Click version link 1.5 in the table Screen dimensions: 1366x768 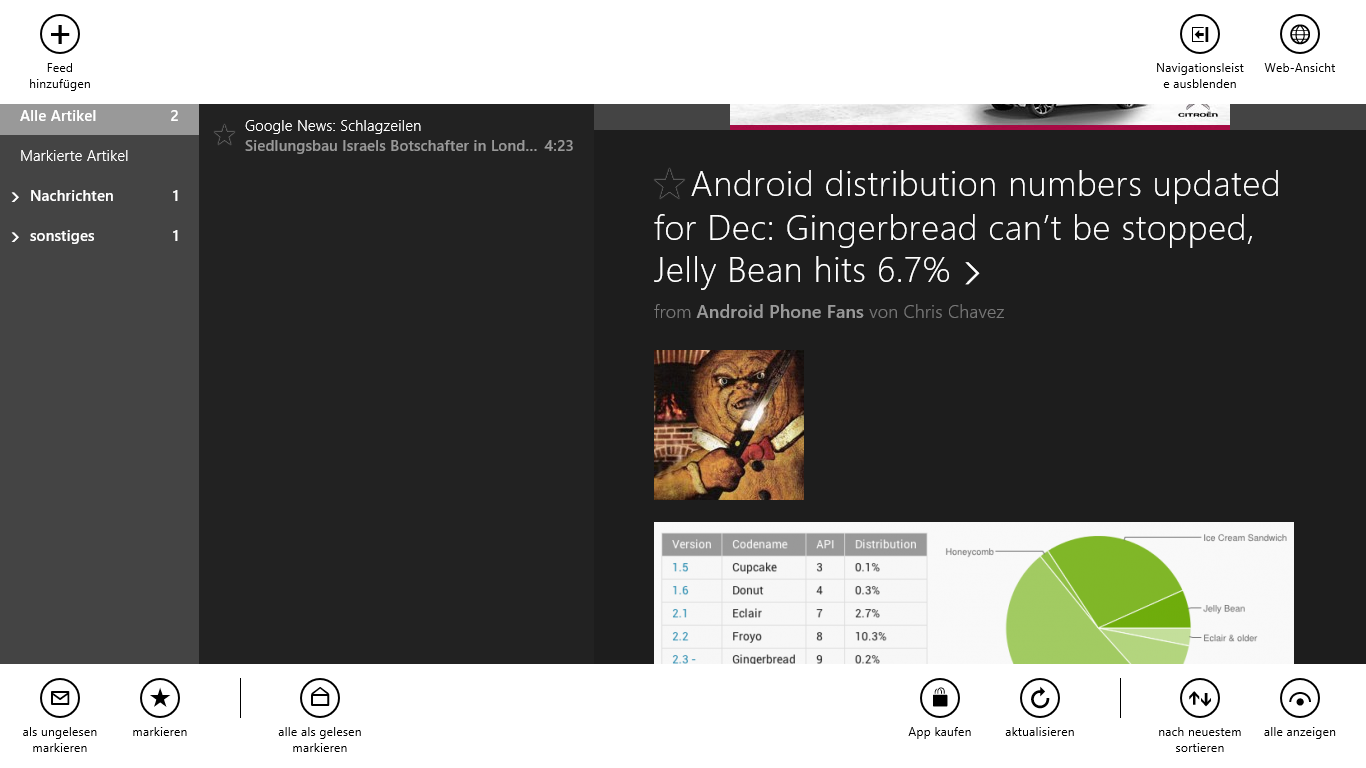click(x=680, y=568)
